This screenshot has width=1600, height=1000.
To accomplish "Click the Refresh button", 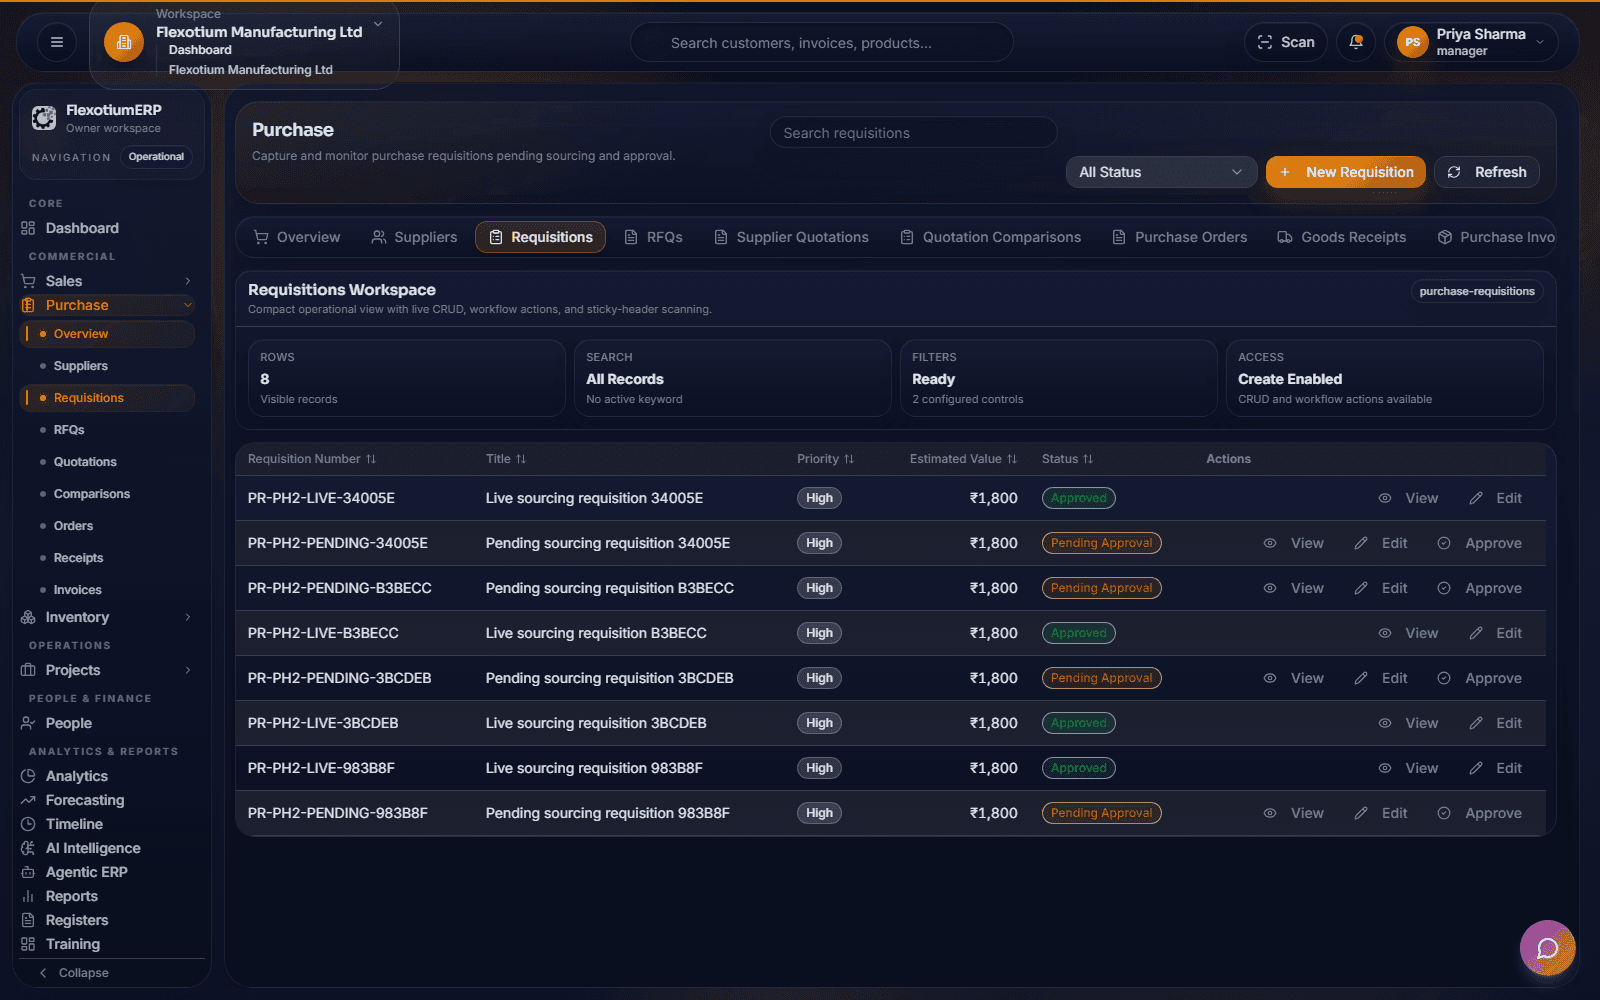I will 1487,172.
